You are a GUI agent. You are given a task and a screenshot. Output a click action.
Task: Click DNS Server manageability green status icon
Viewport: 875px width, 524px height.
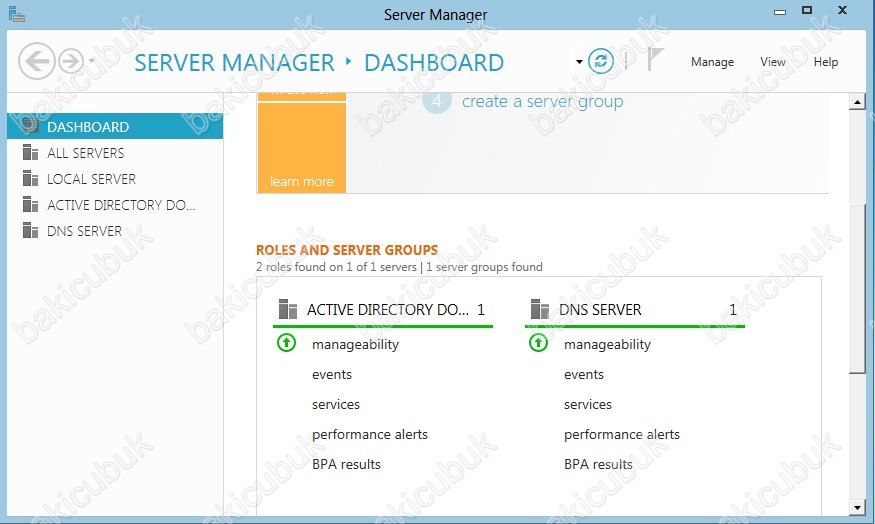(x=538, y=344)
